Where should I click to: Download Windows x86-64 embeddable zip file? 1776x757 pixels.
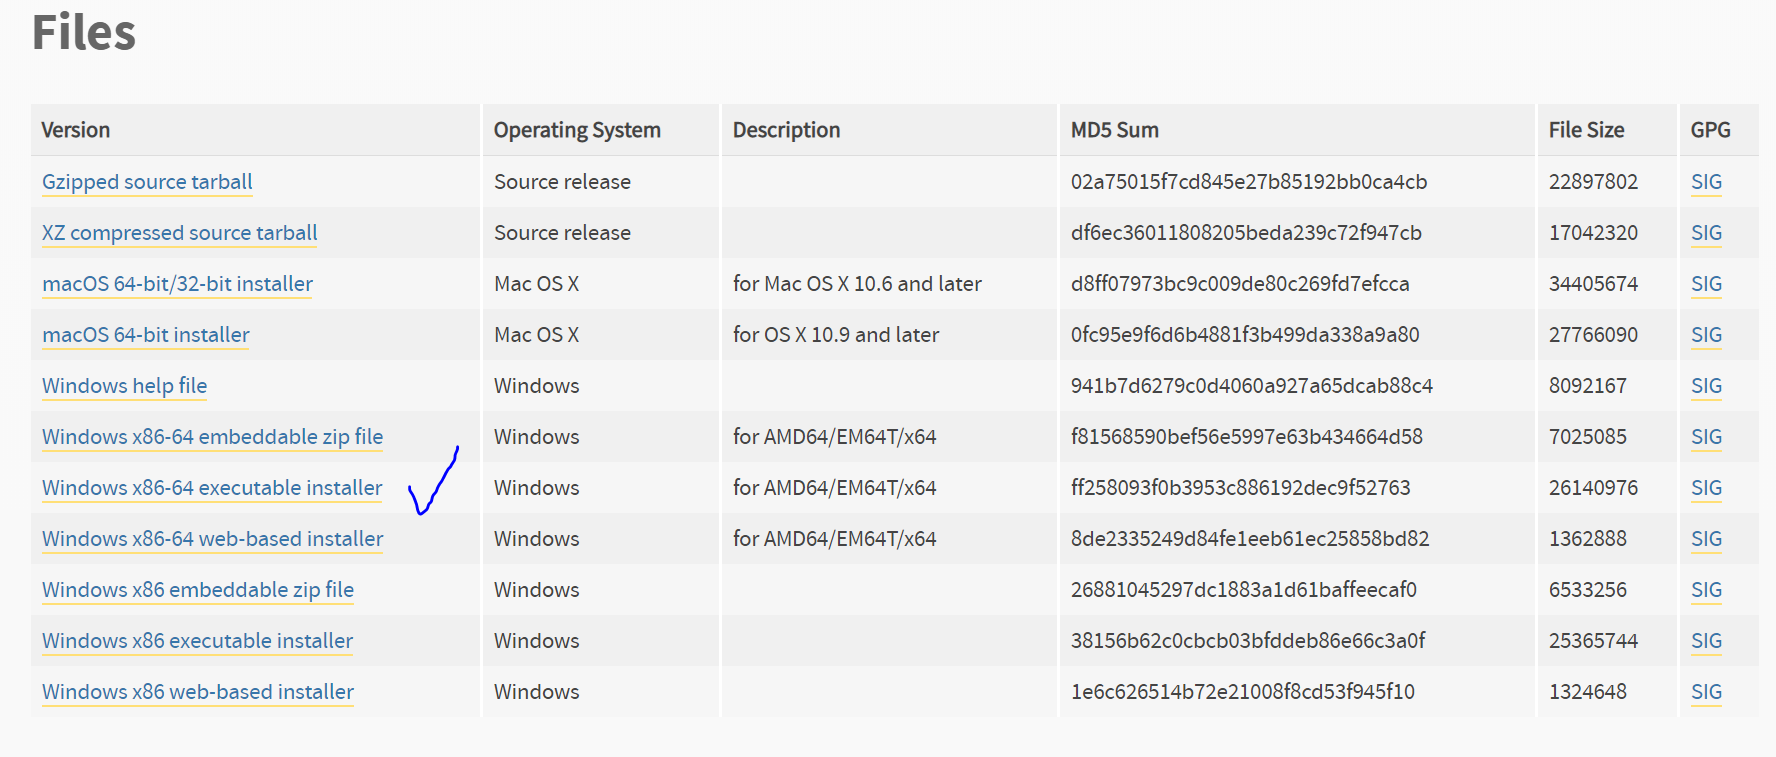pos(213,437)
